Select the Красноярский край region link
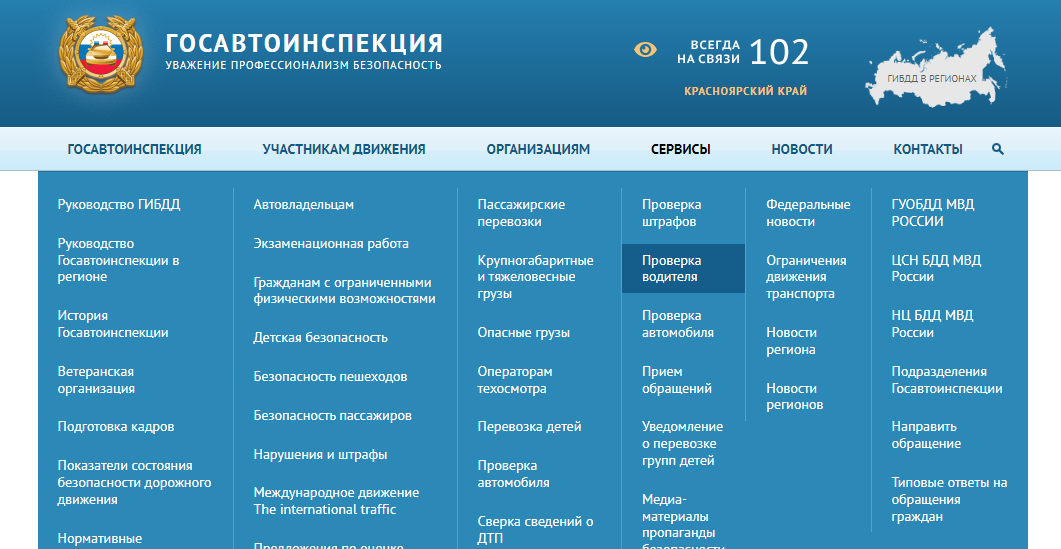Viewport: 1061px width, 549px height. [x=745, y=91]
